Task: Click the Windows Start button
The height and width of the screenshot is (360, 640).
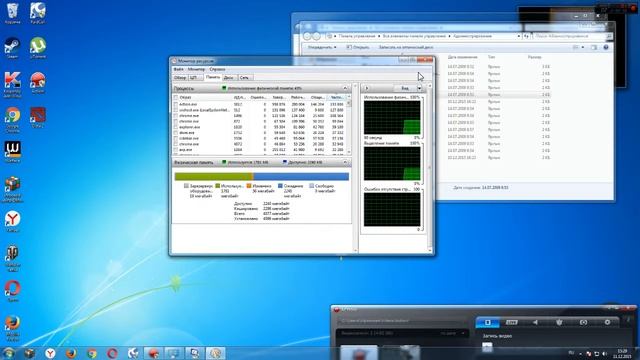Action: tap(9, 353)
